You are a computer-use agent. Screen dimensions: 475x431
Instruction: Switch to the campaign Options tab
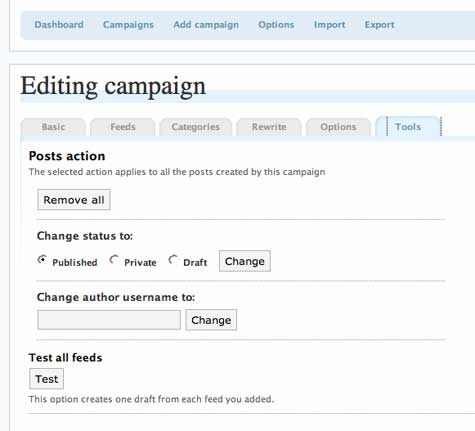click(338, 127)
